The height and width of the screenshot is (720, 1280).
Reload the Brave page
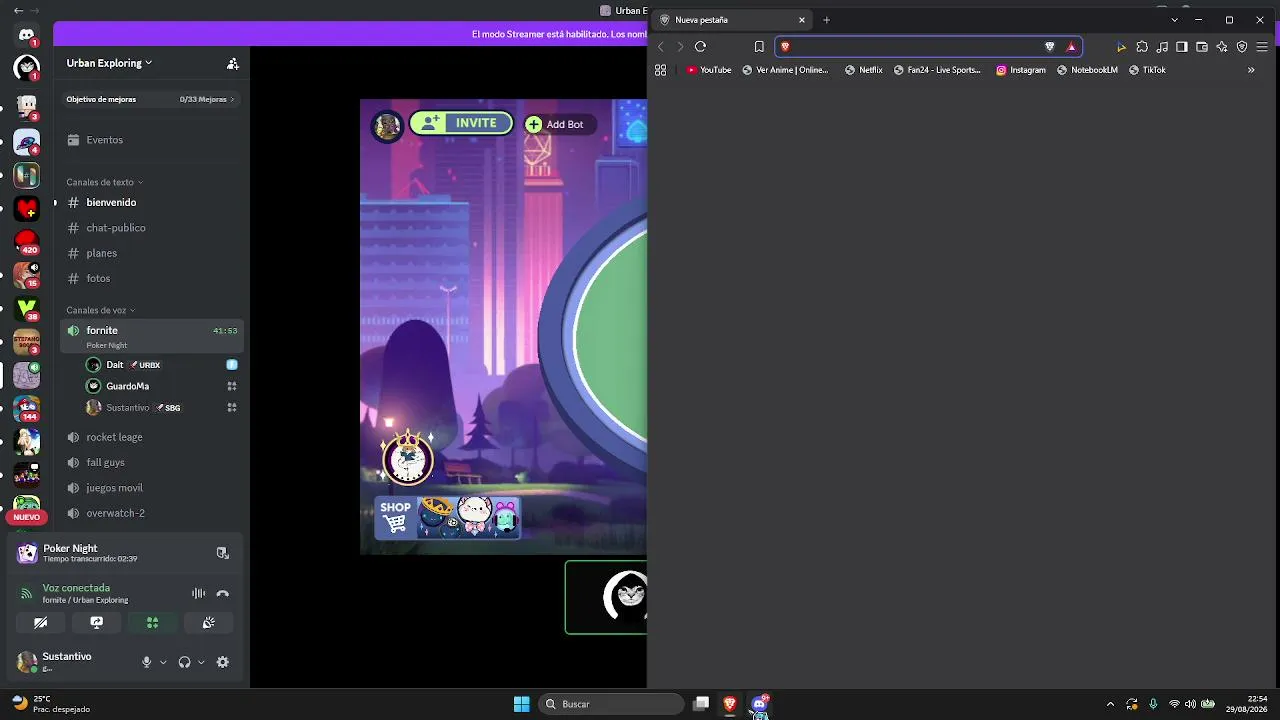click(700, 46)
